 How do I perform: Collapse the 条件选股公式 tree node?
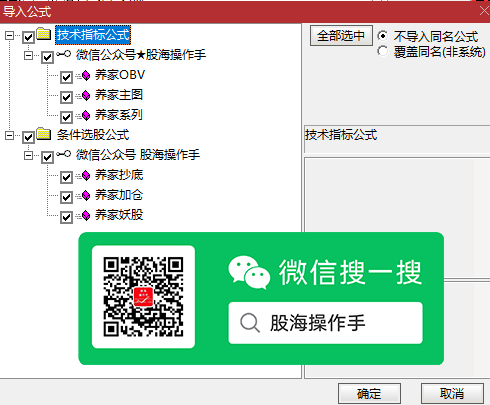[10, 135]
